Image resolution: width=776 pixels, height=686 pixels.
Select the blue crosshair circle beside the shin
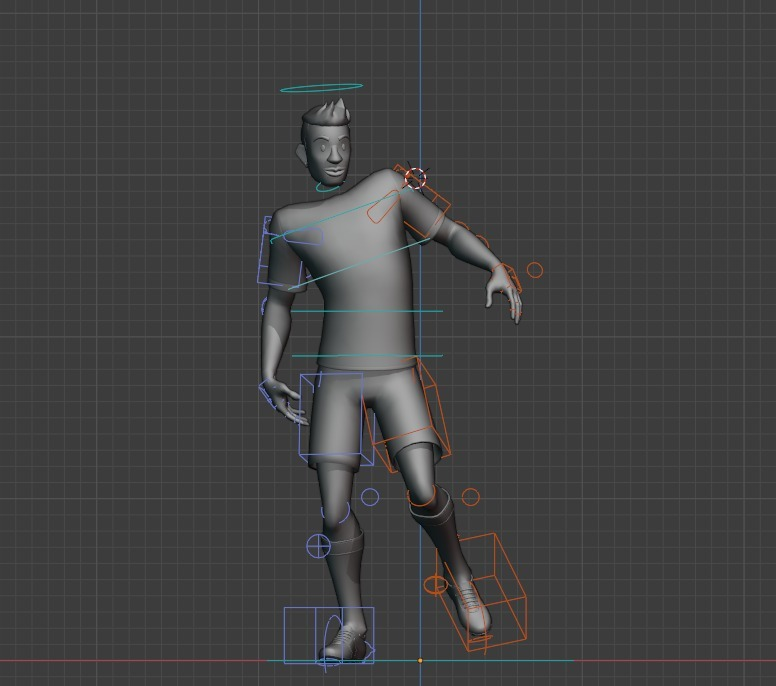[x=319, y=546]
